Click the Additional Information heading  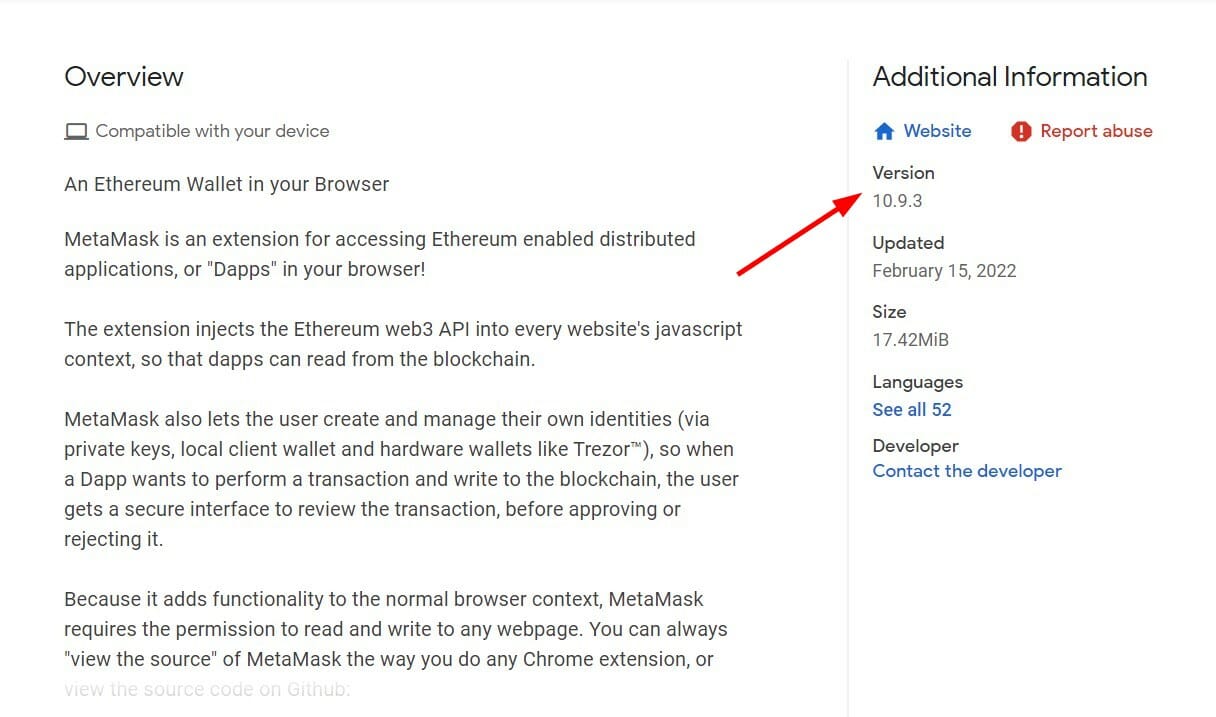coord(1010,77)
